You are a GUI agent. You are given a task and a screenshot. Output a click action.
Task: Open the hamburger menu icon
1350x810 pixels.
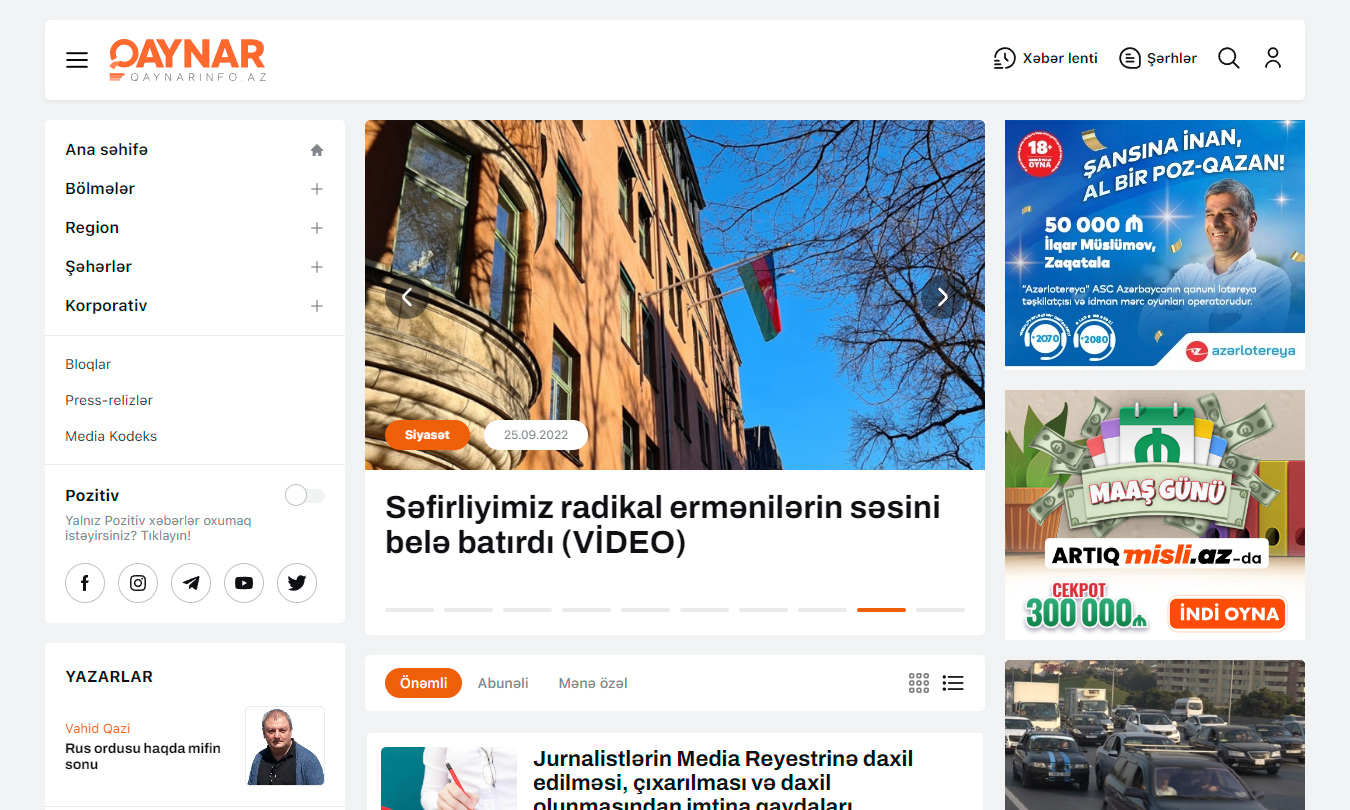click(x=77, y=60)
